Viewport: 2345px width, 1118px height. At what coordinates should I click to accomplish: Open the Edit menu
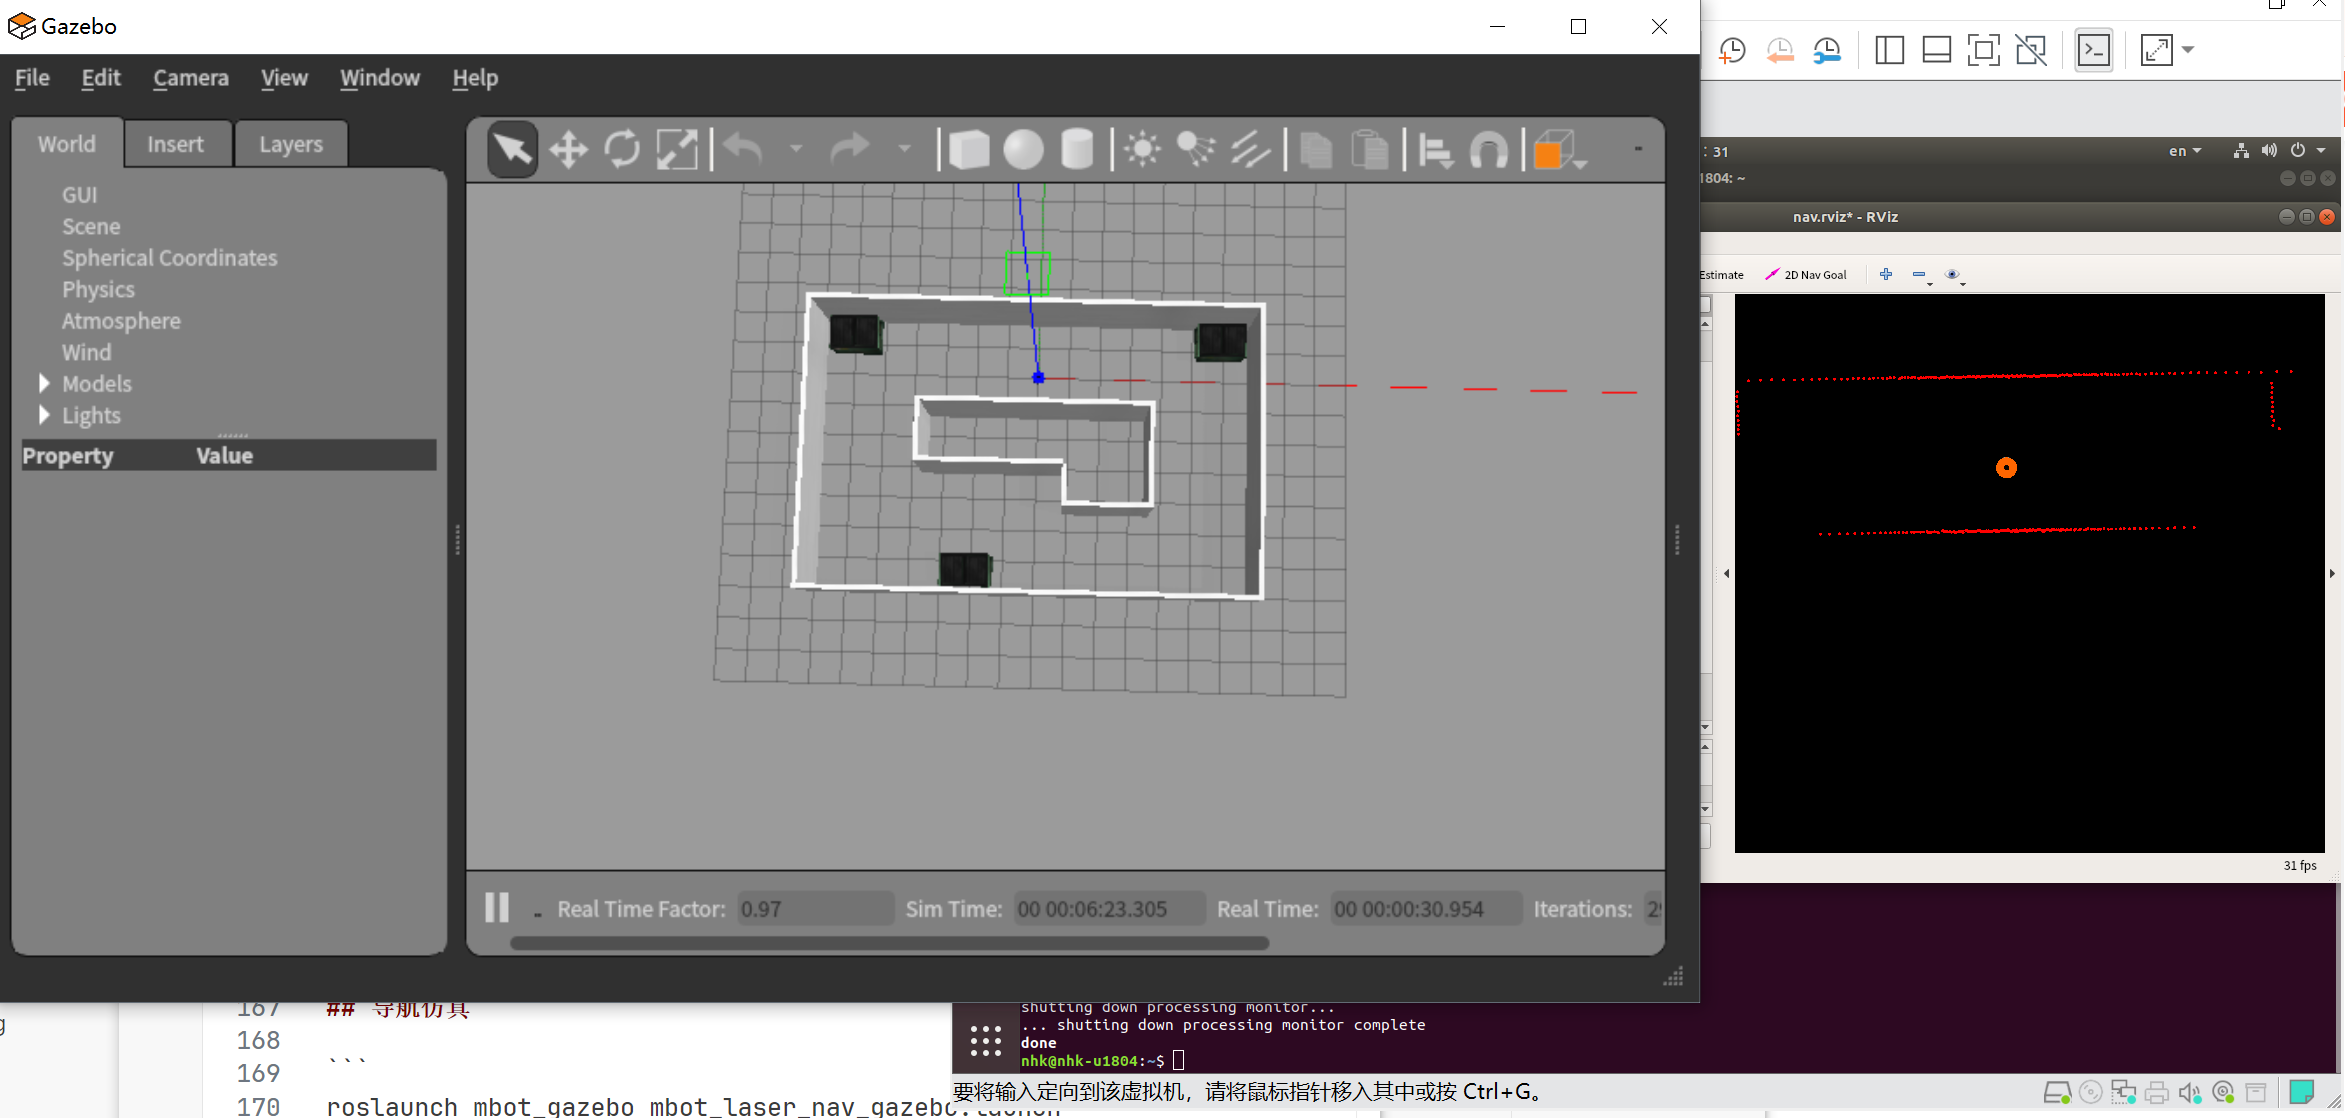(101, 78)
